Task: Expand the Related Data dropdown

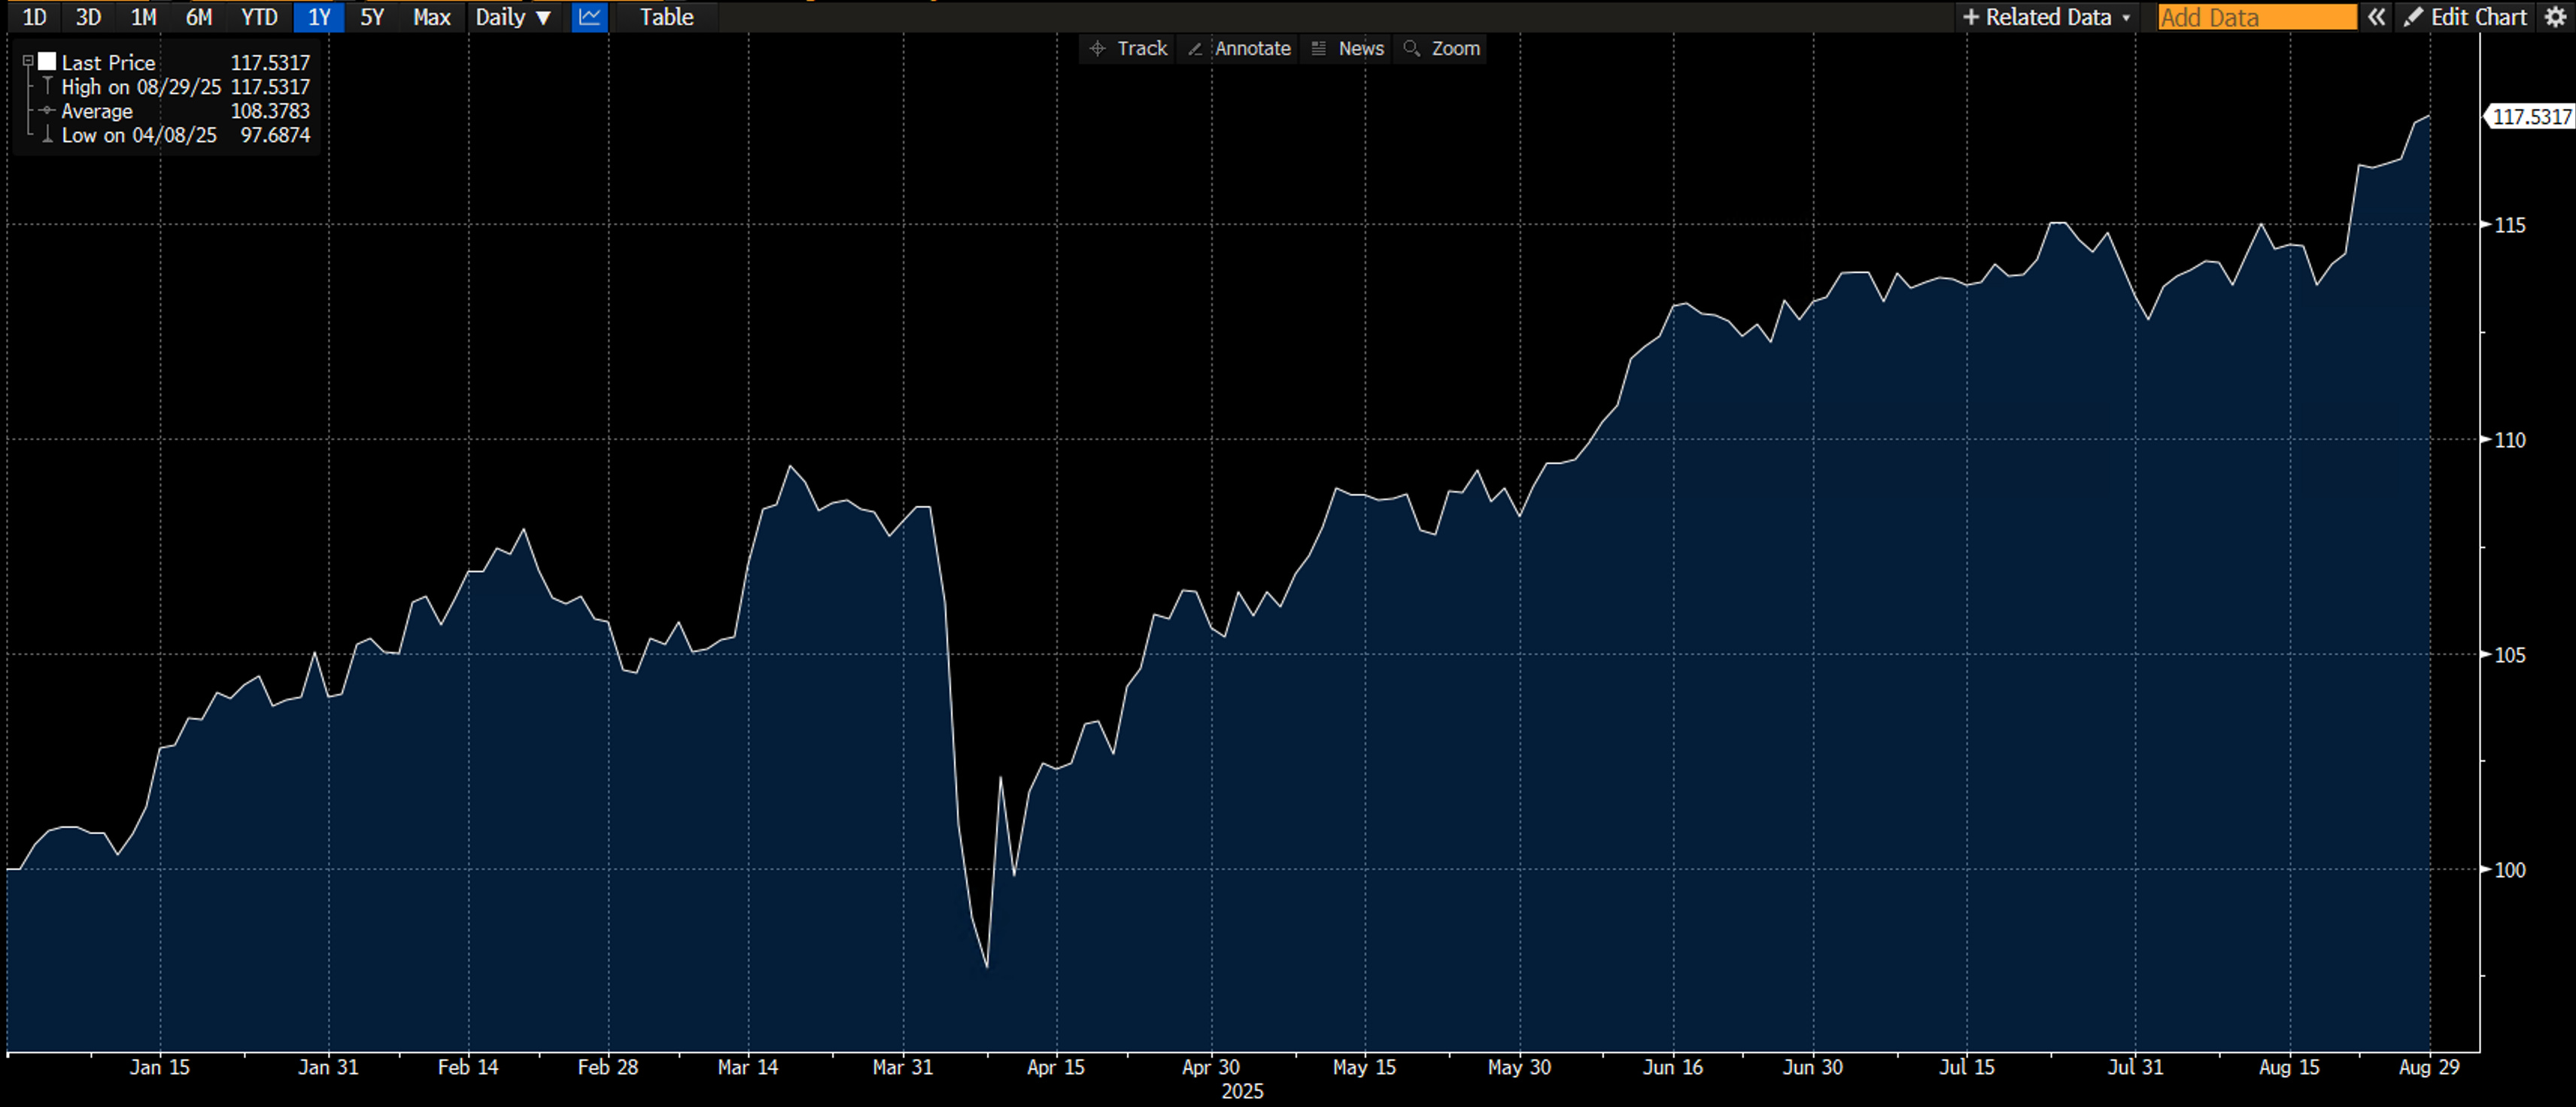Action: tap(2046, 17)
